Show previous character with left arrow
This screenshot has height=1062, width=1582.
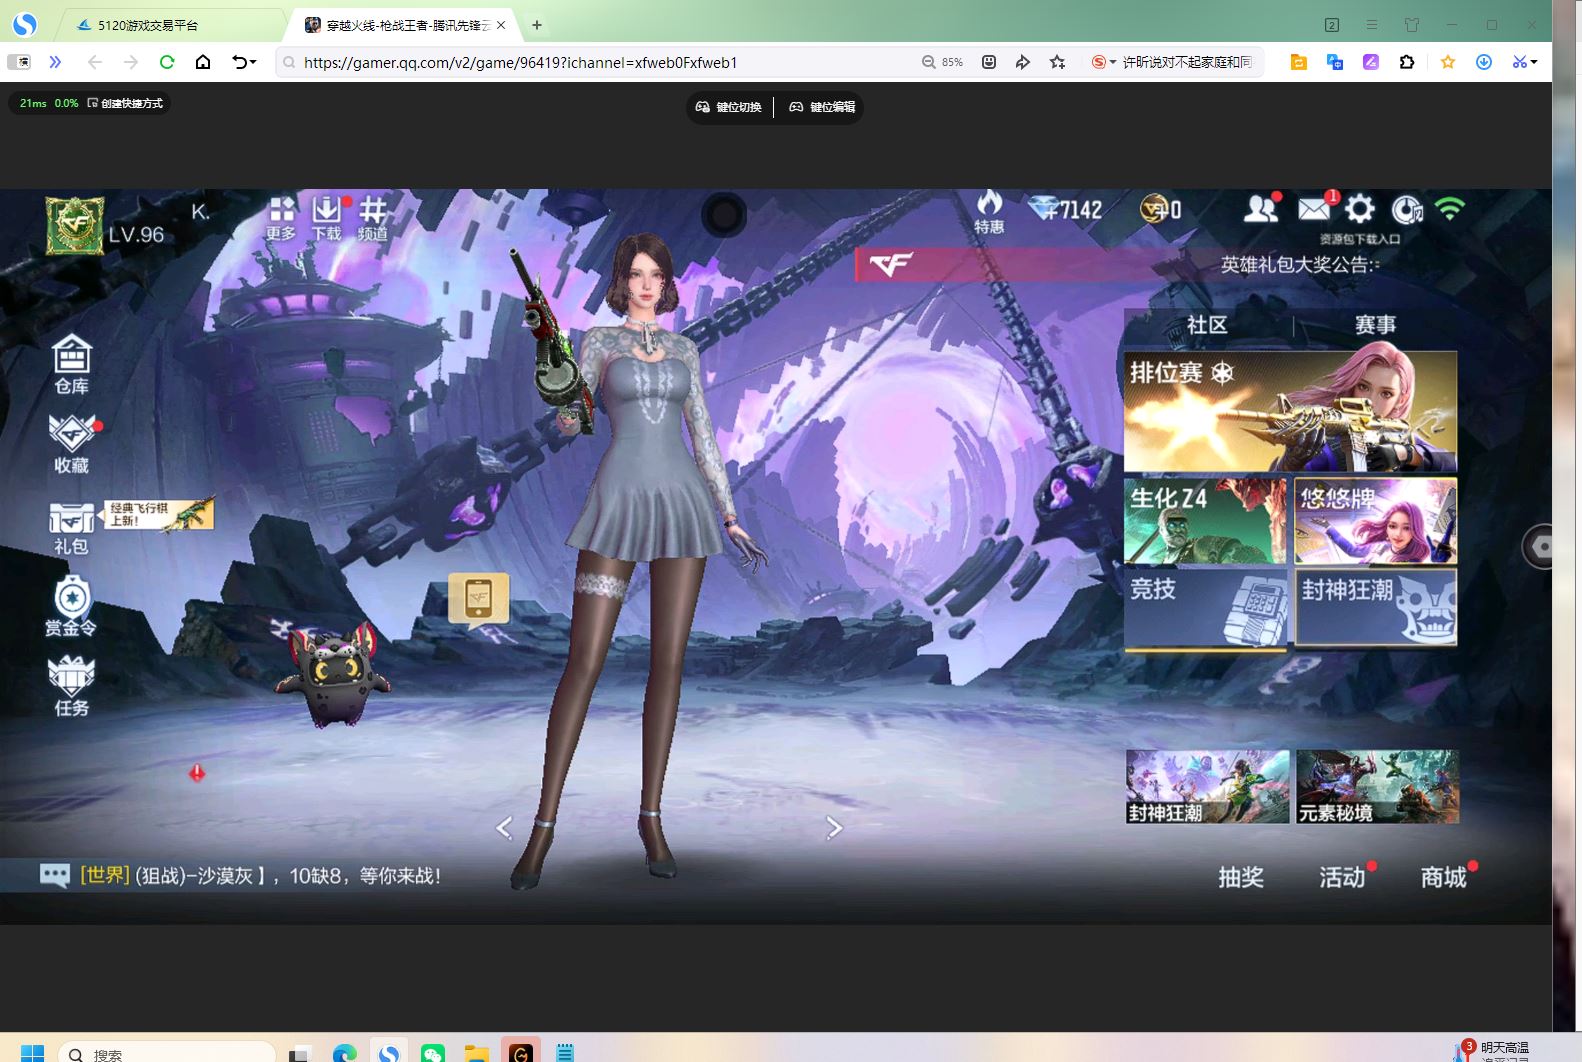coord(504,828)
